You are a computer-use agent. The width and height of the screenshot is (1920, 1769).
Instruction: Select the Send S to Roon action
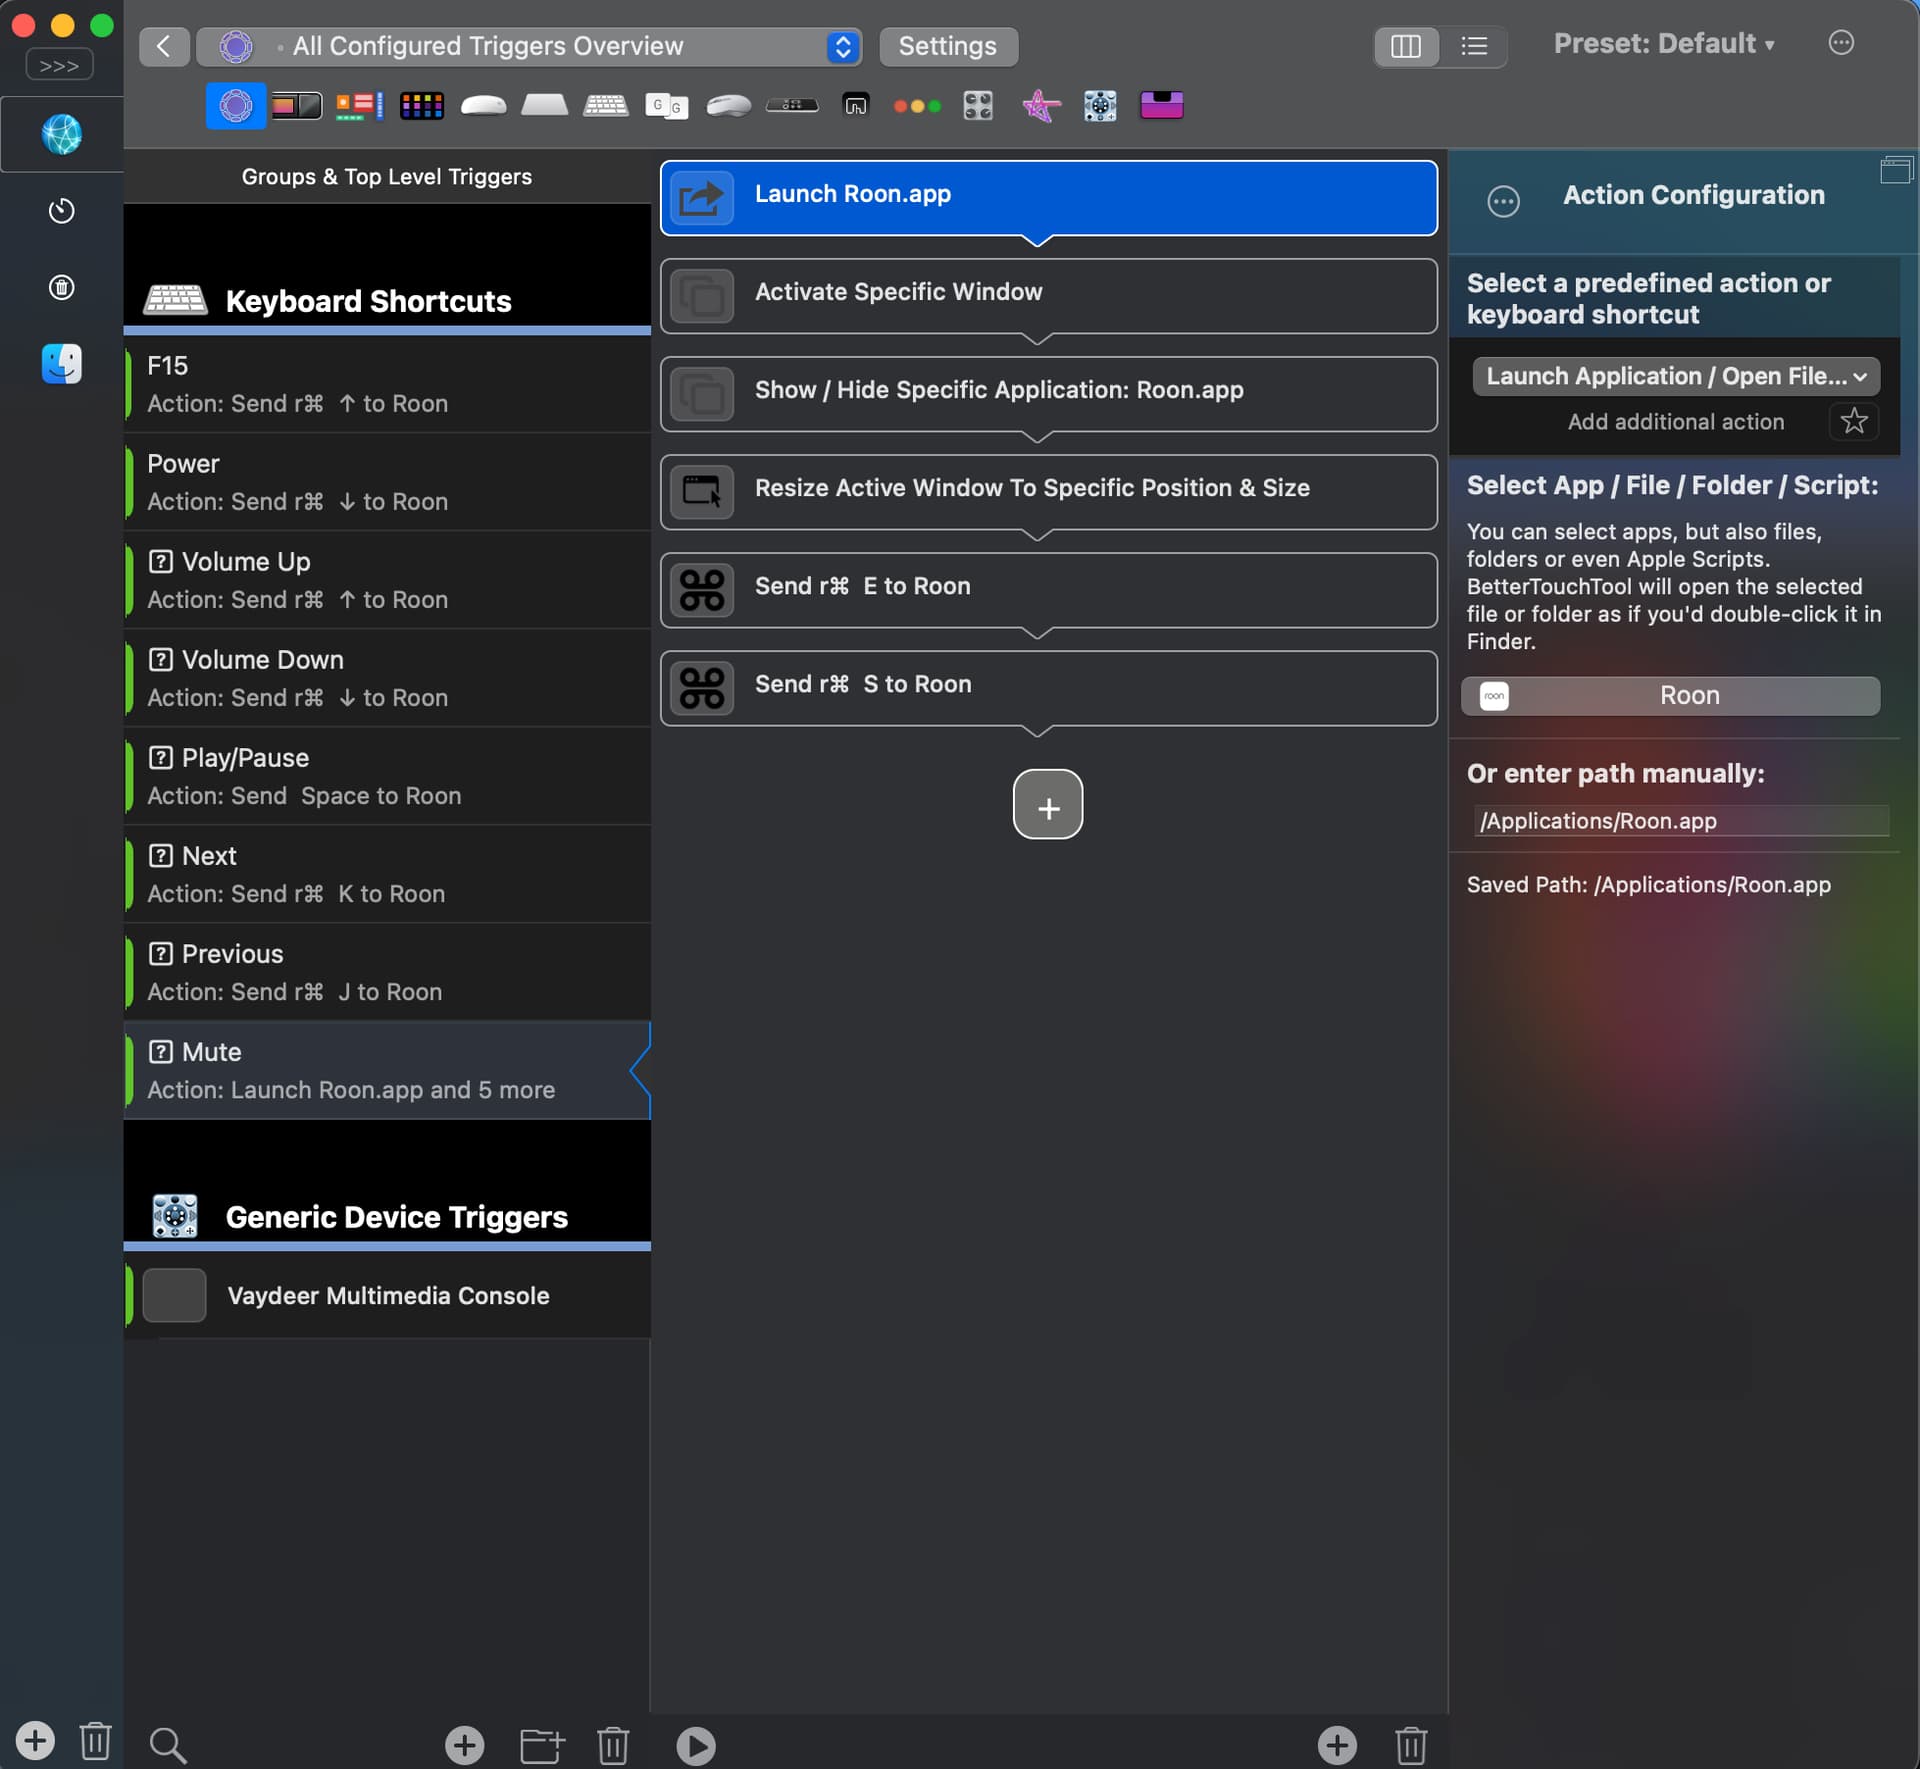[x=1048, y=688]
